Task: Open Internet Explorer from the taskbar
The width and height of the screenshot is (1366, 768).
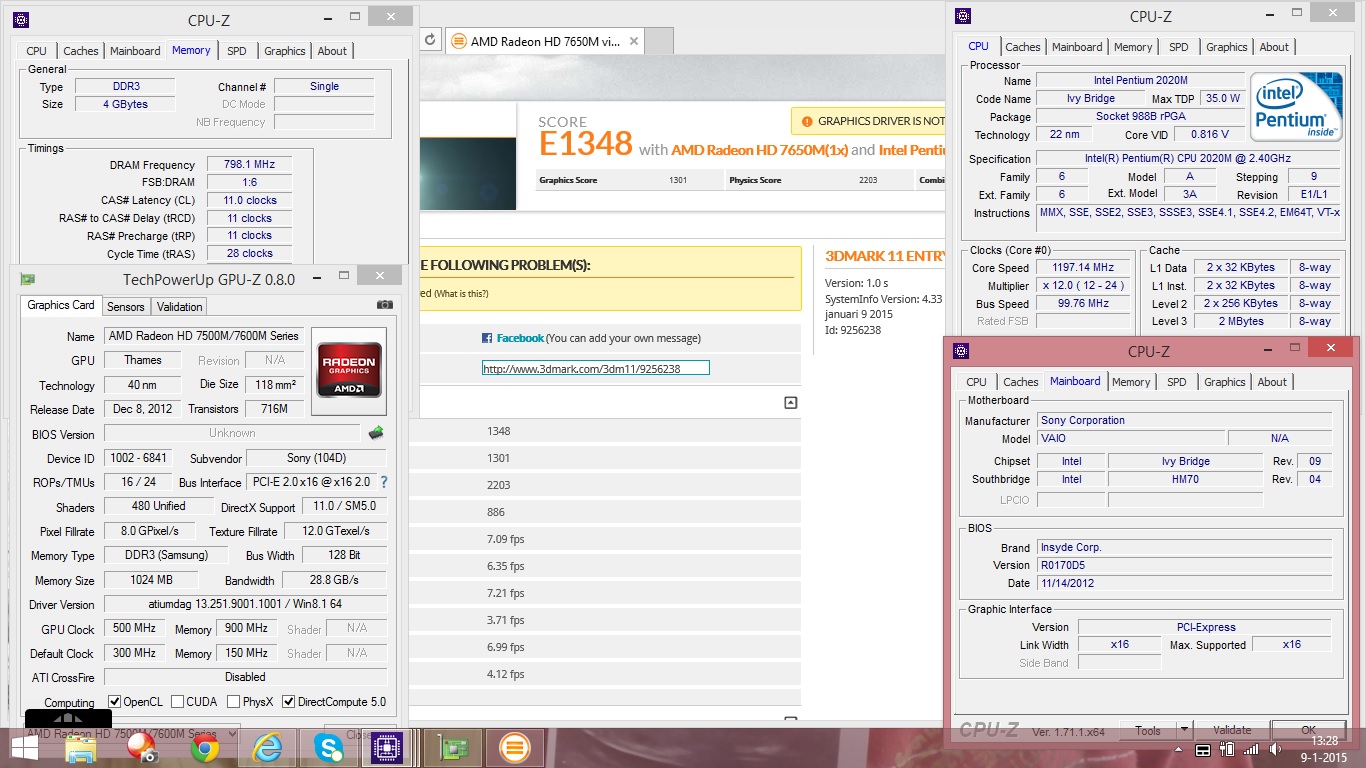Action: click(x=267, y=748)
